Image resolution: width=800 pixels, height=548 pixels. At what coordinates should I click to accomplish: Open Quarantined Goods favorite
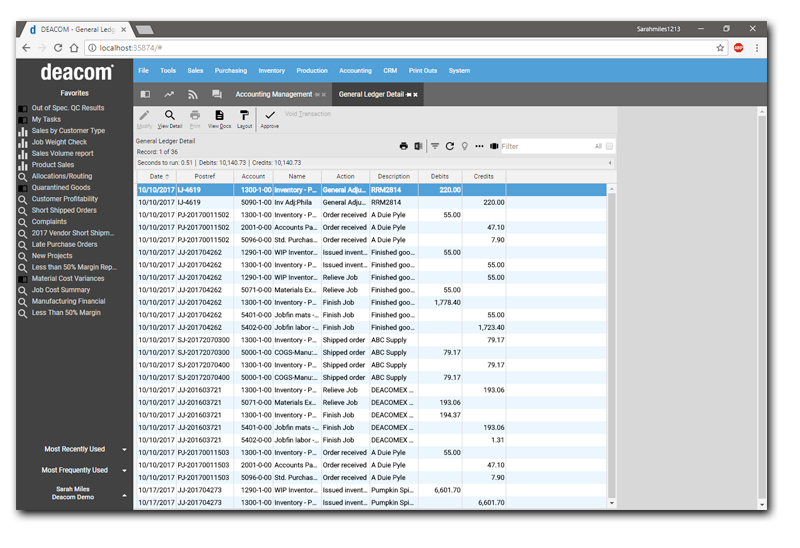61,188
